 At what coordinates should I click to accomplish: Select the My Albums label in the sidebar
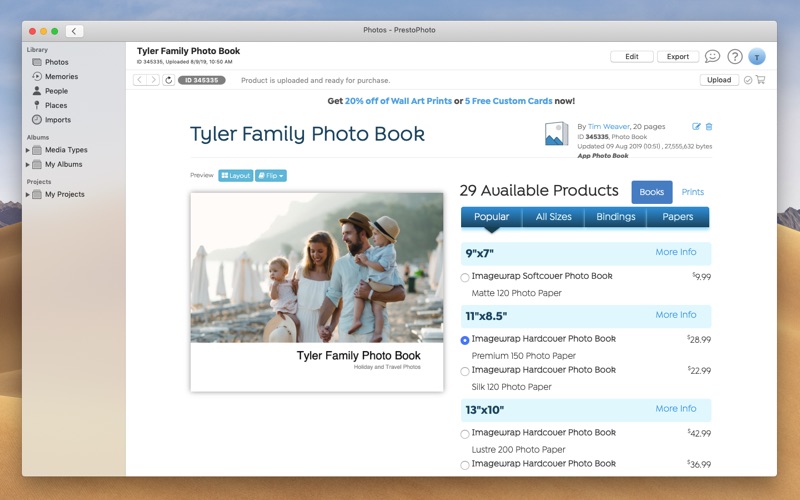(x=63, y=164)
